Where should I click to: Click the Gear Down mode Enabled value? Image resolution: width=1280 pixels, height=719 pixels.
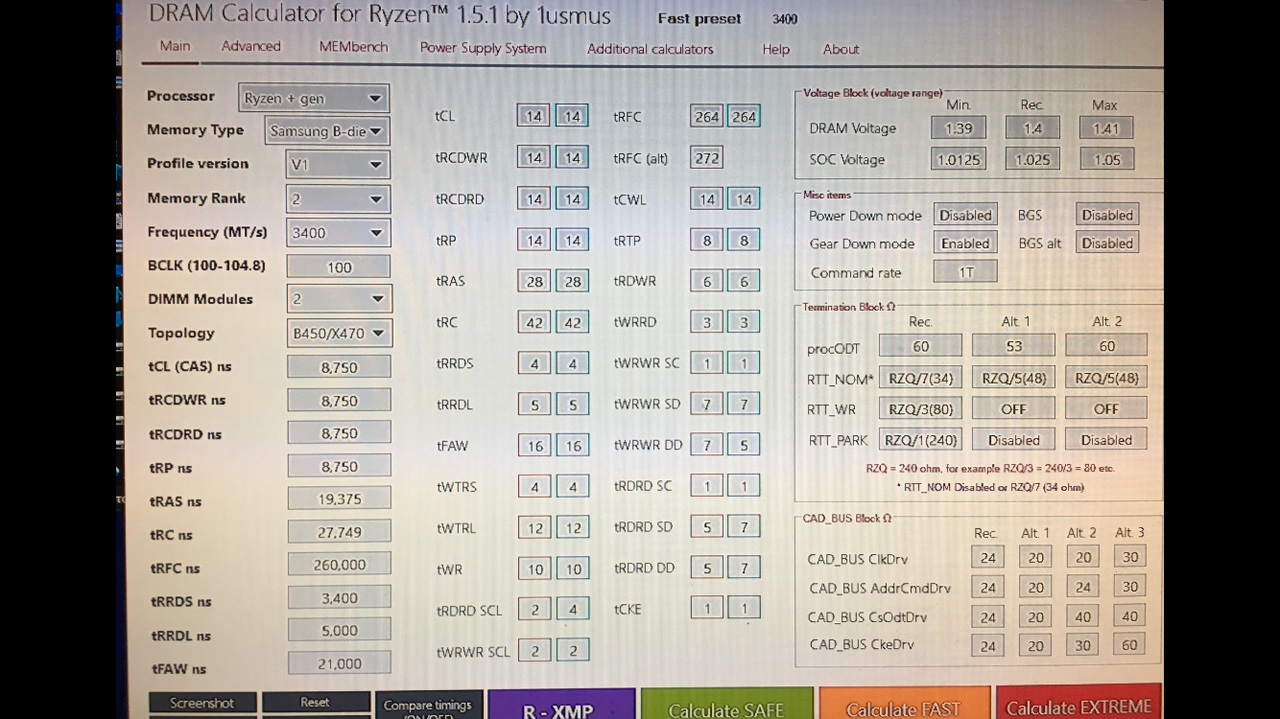pos(965,243)
